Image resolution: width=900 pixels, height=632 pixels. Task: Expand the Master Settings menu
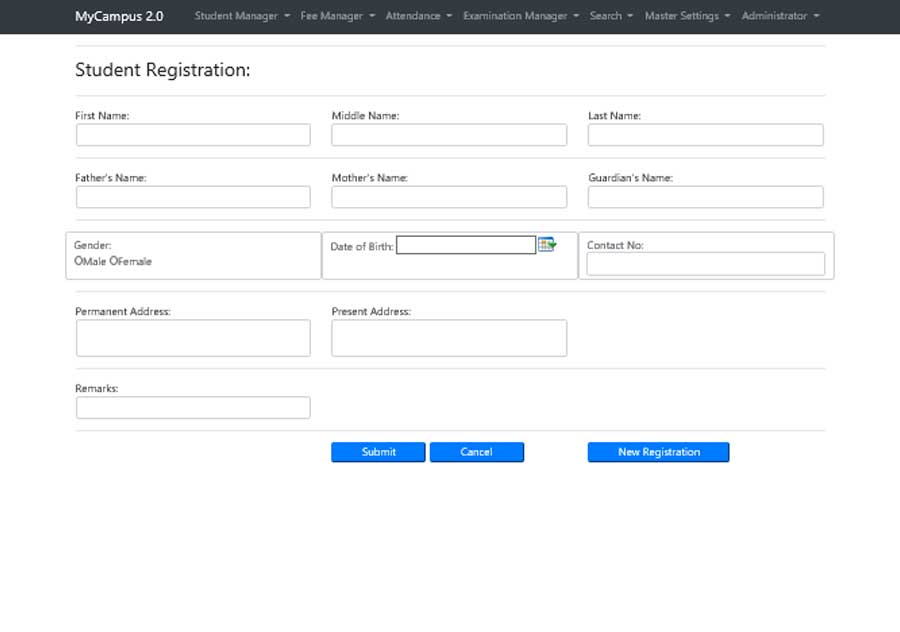[688, 16]
